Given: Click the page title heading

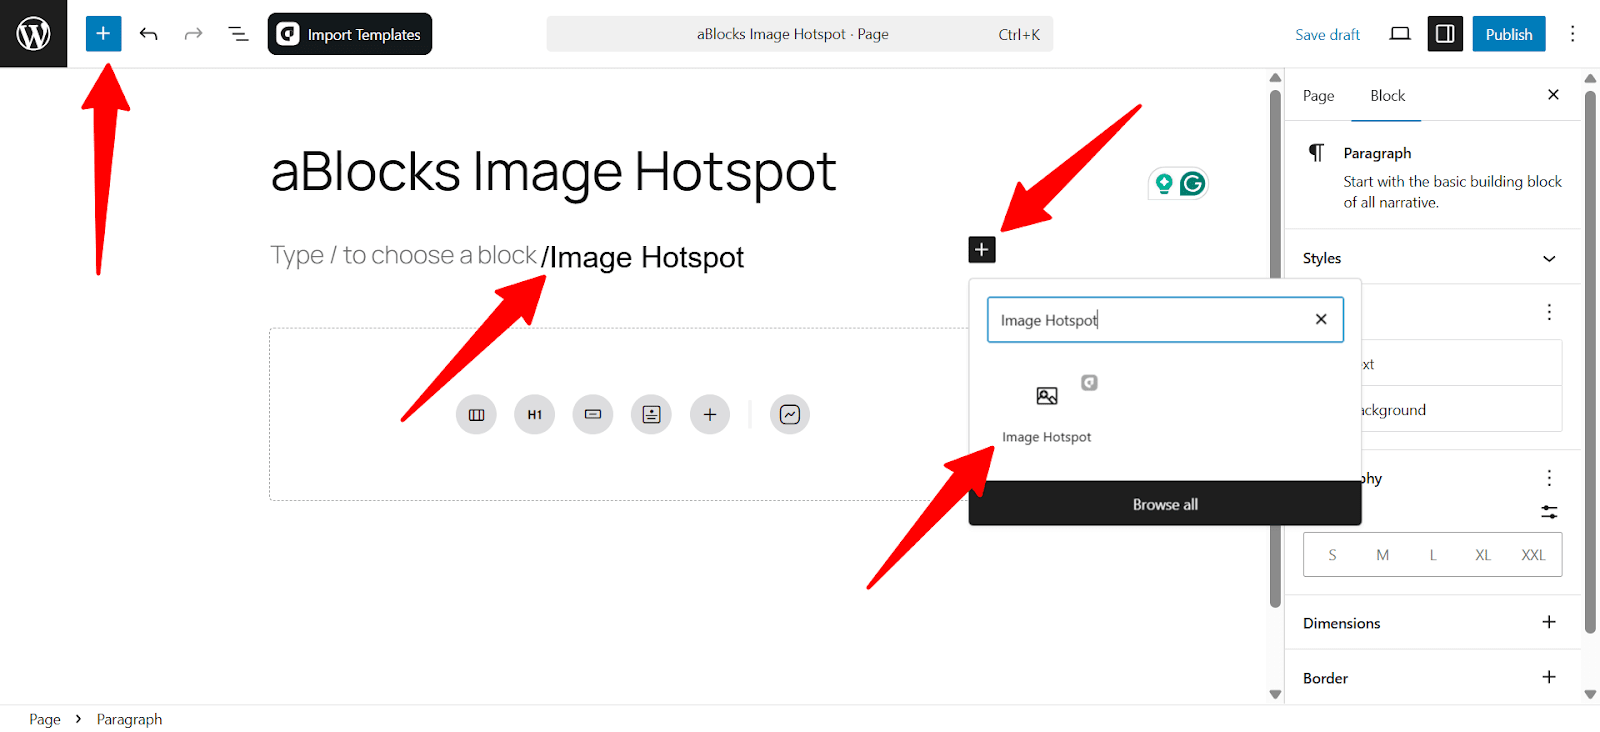Looking at the screenshot, I should (x=553, y=172).
